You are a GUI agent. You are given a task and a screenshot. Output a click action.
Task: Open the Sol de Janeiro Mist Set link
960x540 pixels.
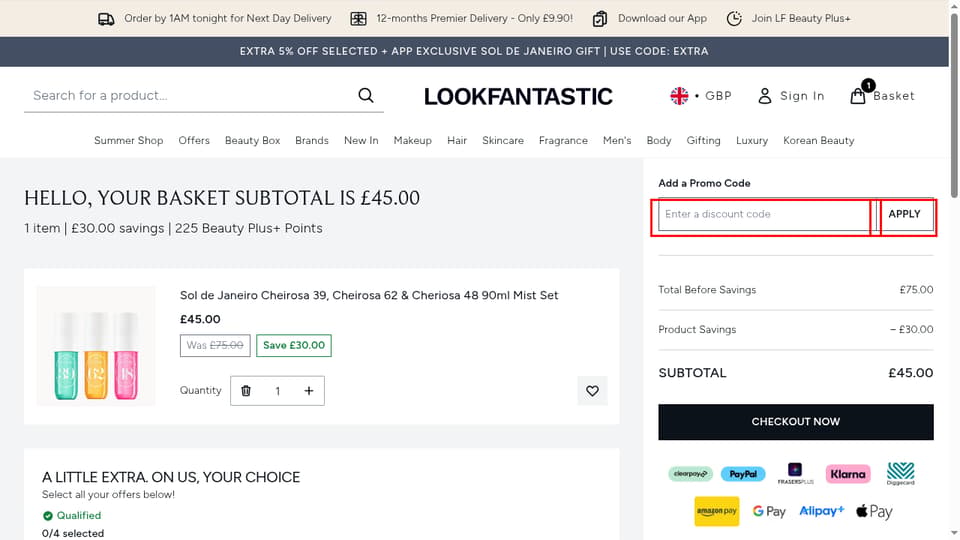tap(369, 295)
